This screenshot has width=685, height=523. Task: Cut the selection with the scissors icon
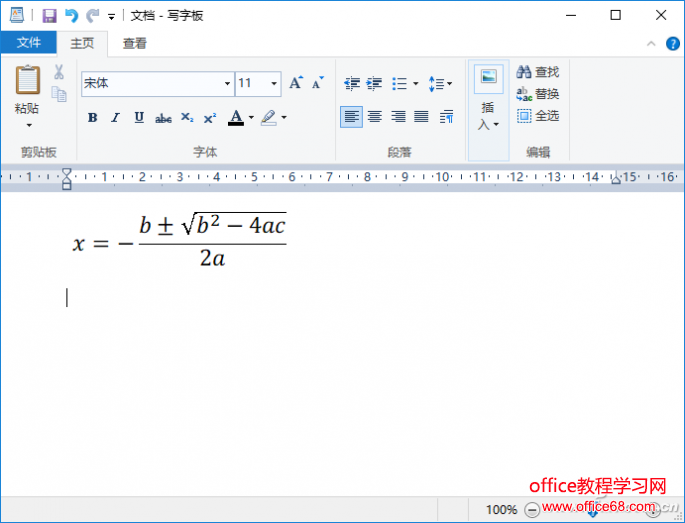[59, 72]
